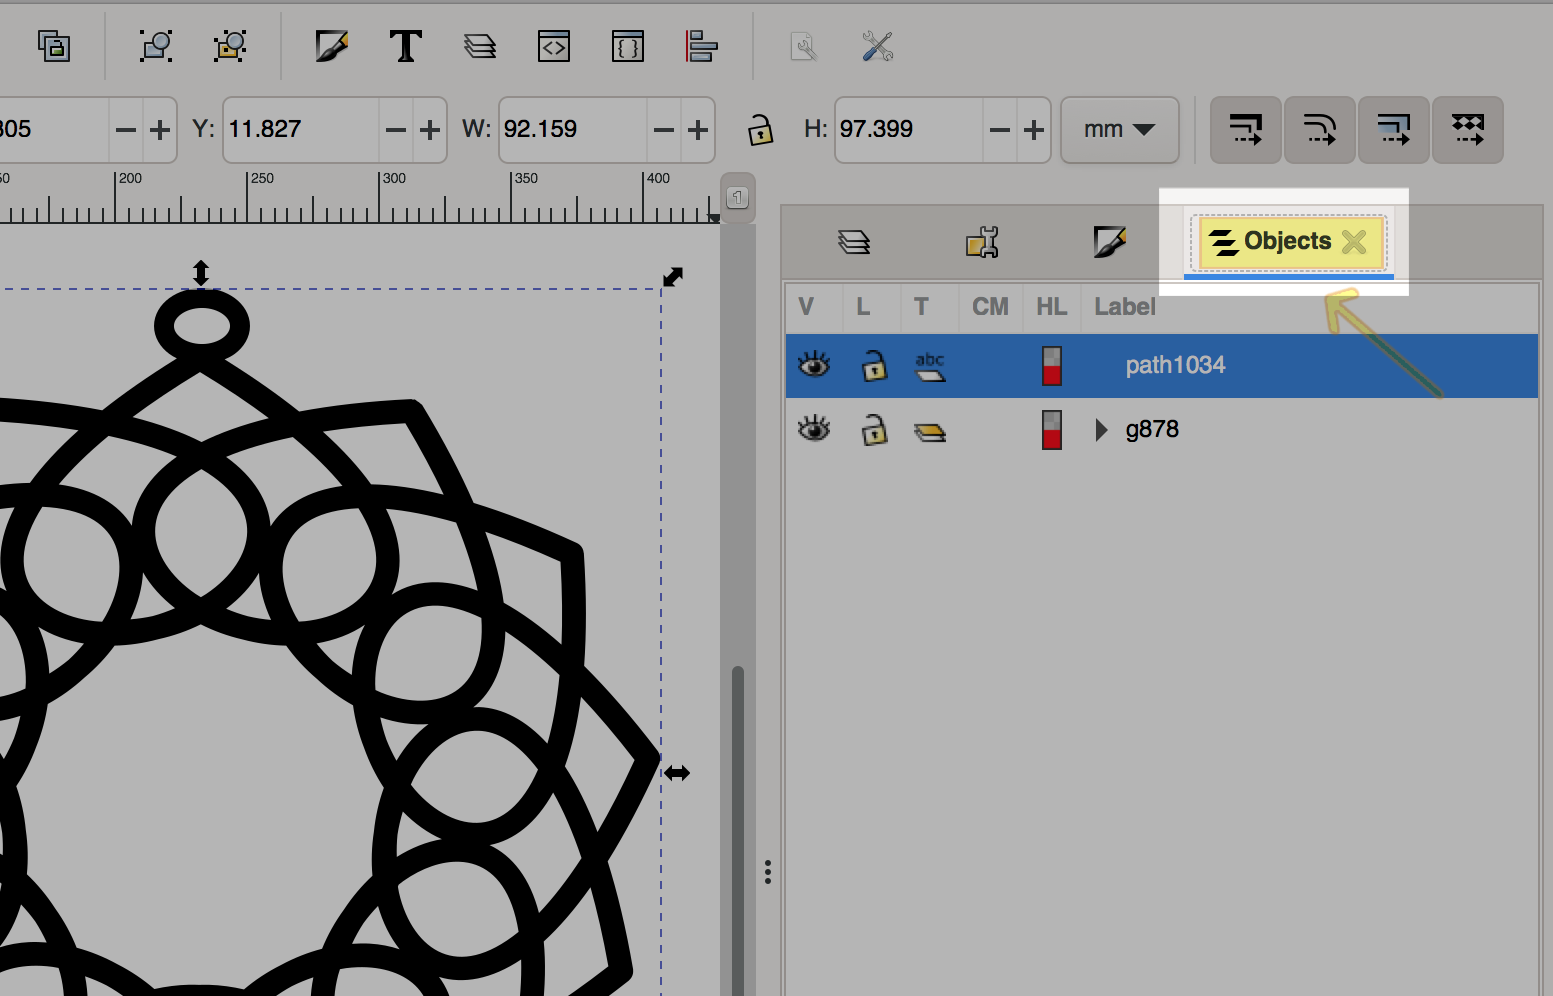Open Document Properties wrench-screwdriver icon
The height and width of the screenshot is (996, 1553).
(x=877, y=47)
